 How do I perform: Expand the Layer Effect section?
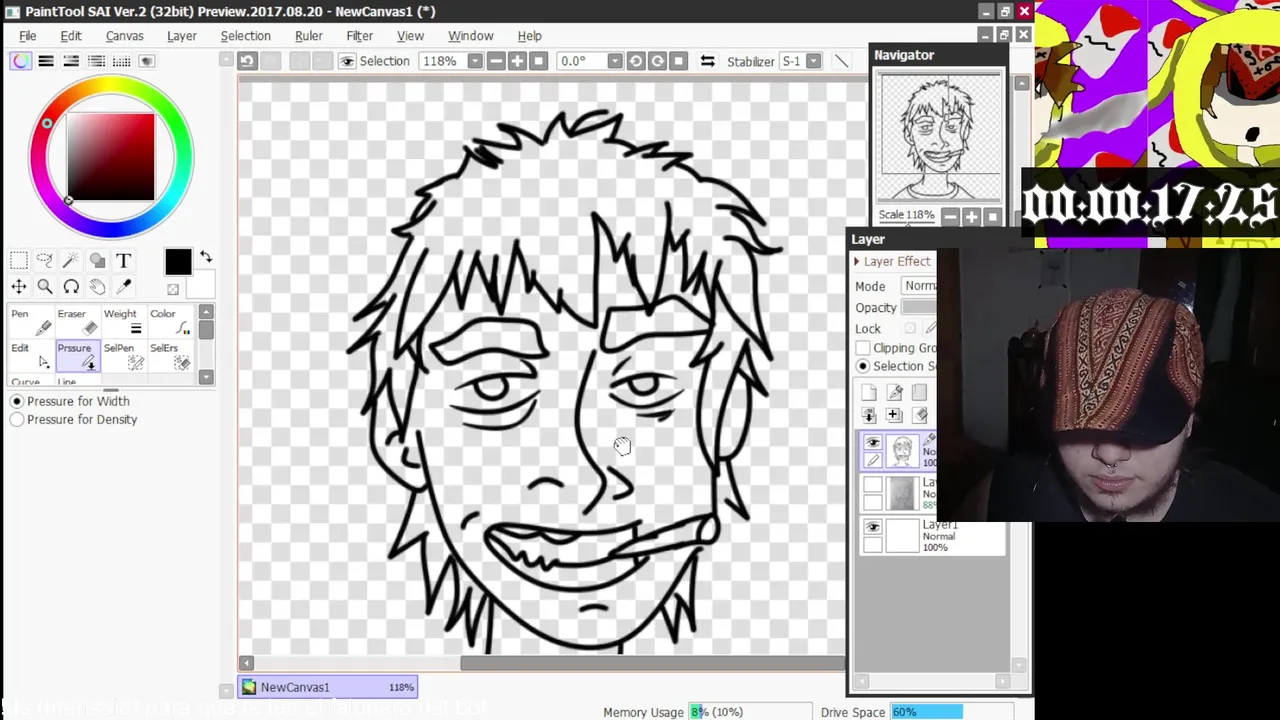(x=856, y=261)
